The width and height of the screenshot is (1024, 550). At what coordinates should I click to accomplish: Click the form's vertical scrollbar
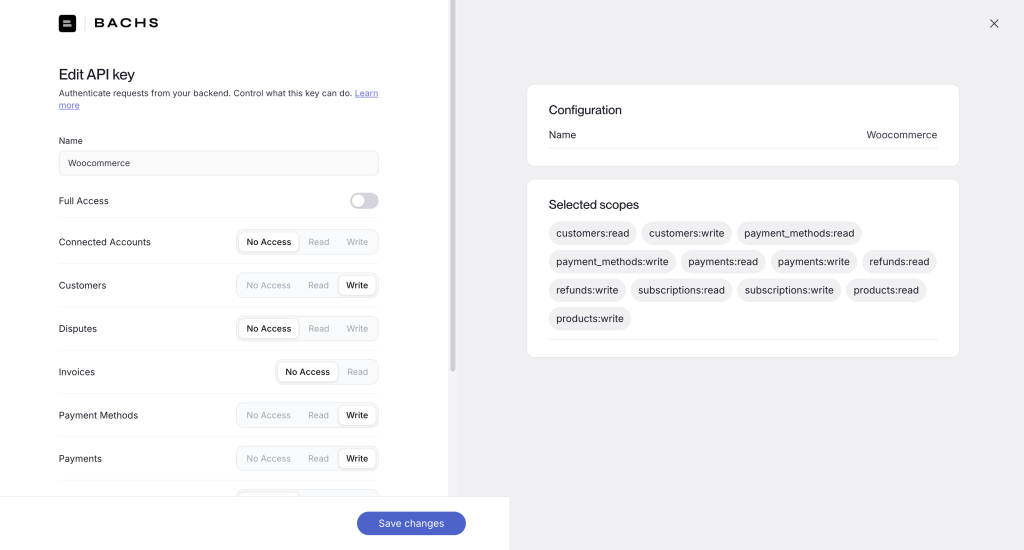point(453,186)
